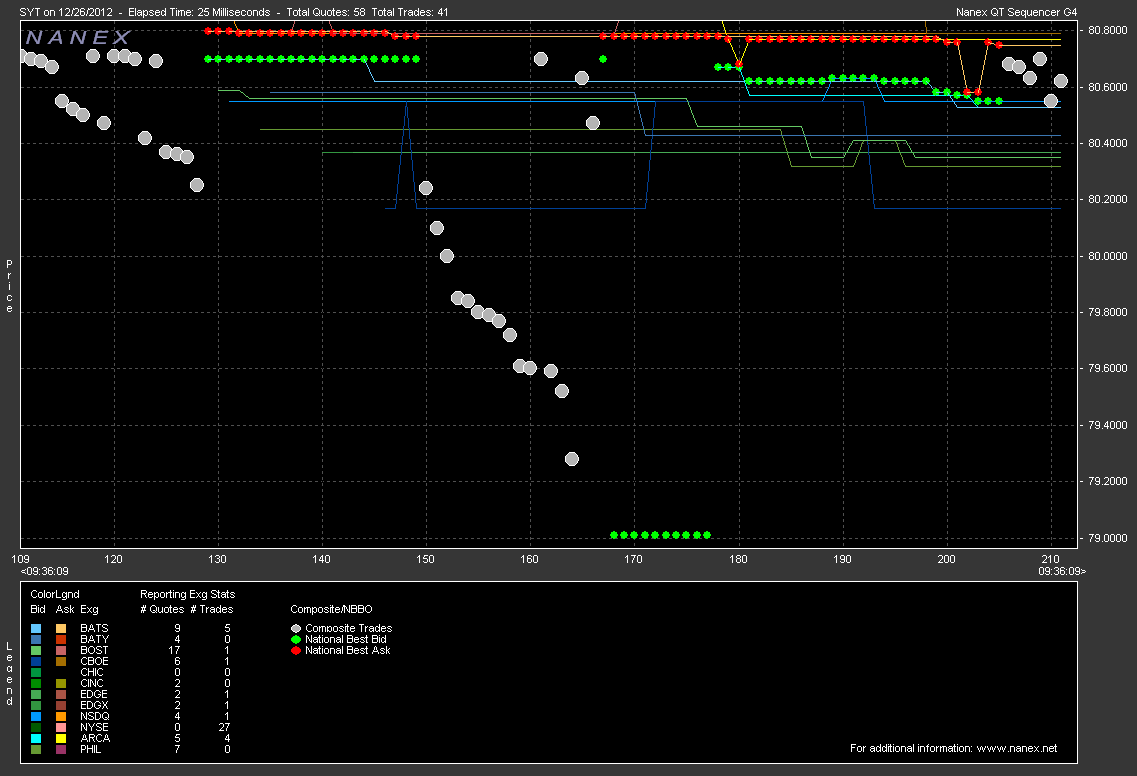The image size is (1137, 776).
Task: Click the 'Reporting Exg Stats' heading
Action: [x=187, y=595]
